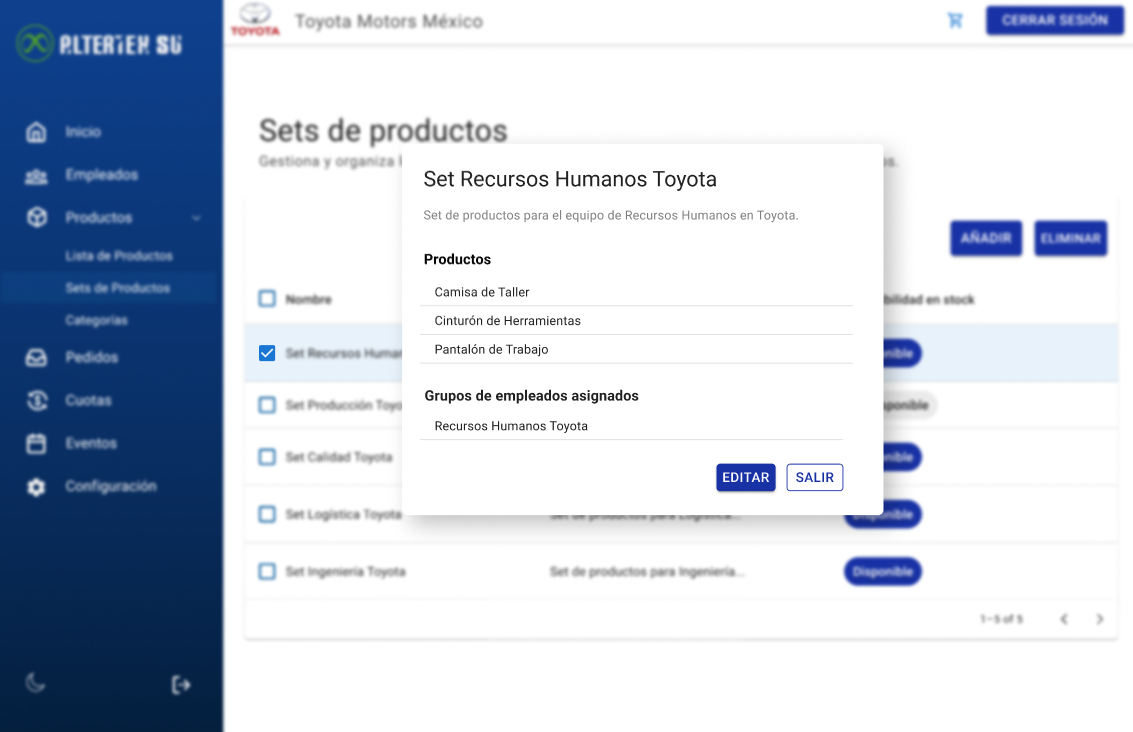Viewport: 1133px width, 732px height.
Task: Open the Cuotas menu item
Action: click(88, 400)
